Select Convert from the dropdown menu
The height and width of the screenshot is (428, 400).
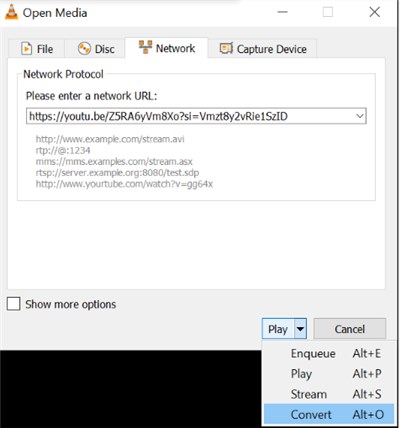[329, 414]
